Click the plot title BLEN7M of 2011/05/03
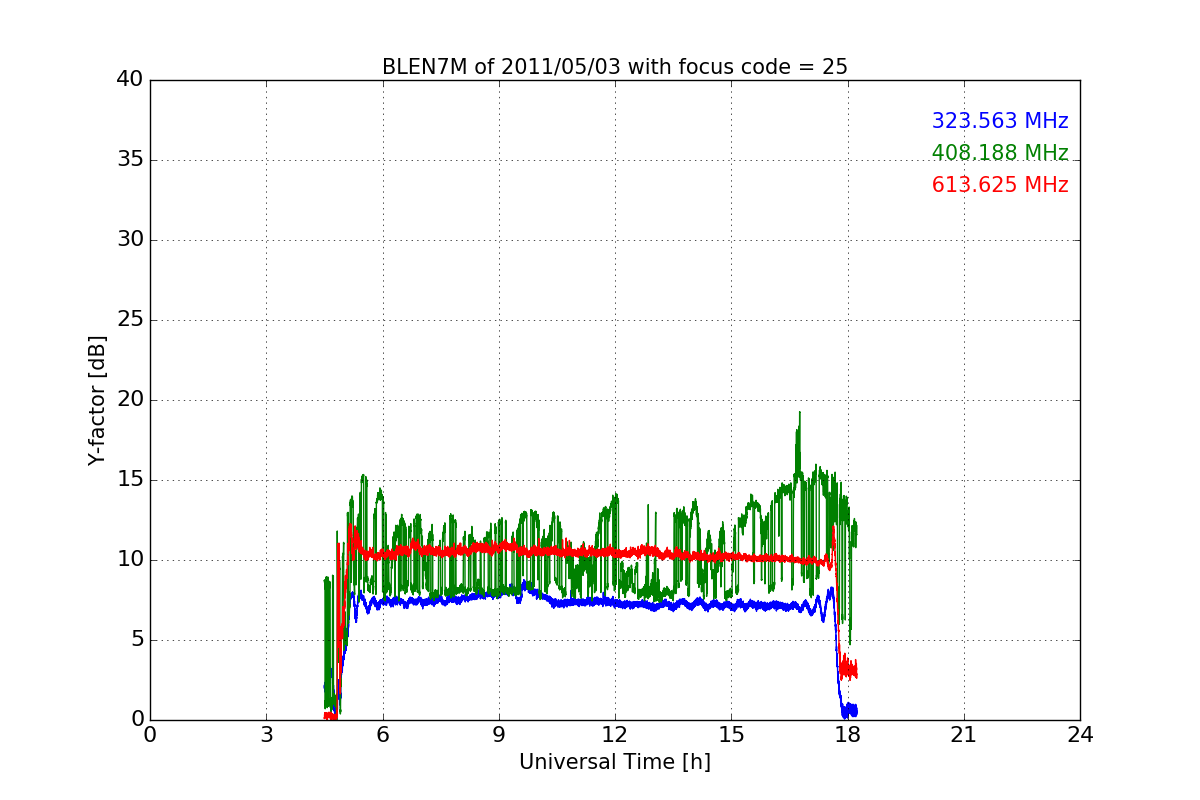The height and width of the screenshot is (800, 1200). [x=614, y=67]
